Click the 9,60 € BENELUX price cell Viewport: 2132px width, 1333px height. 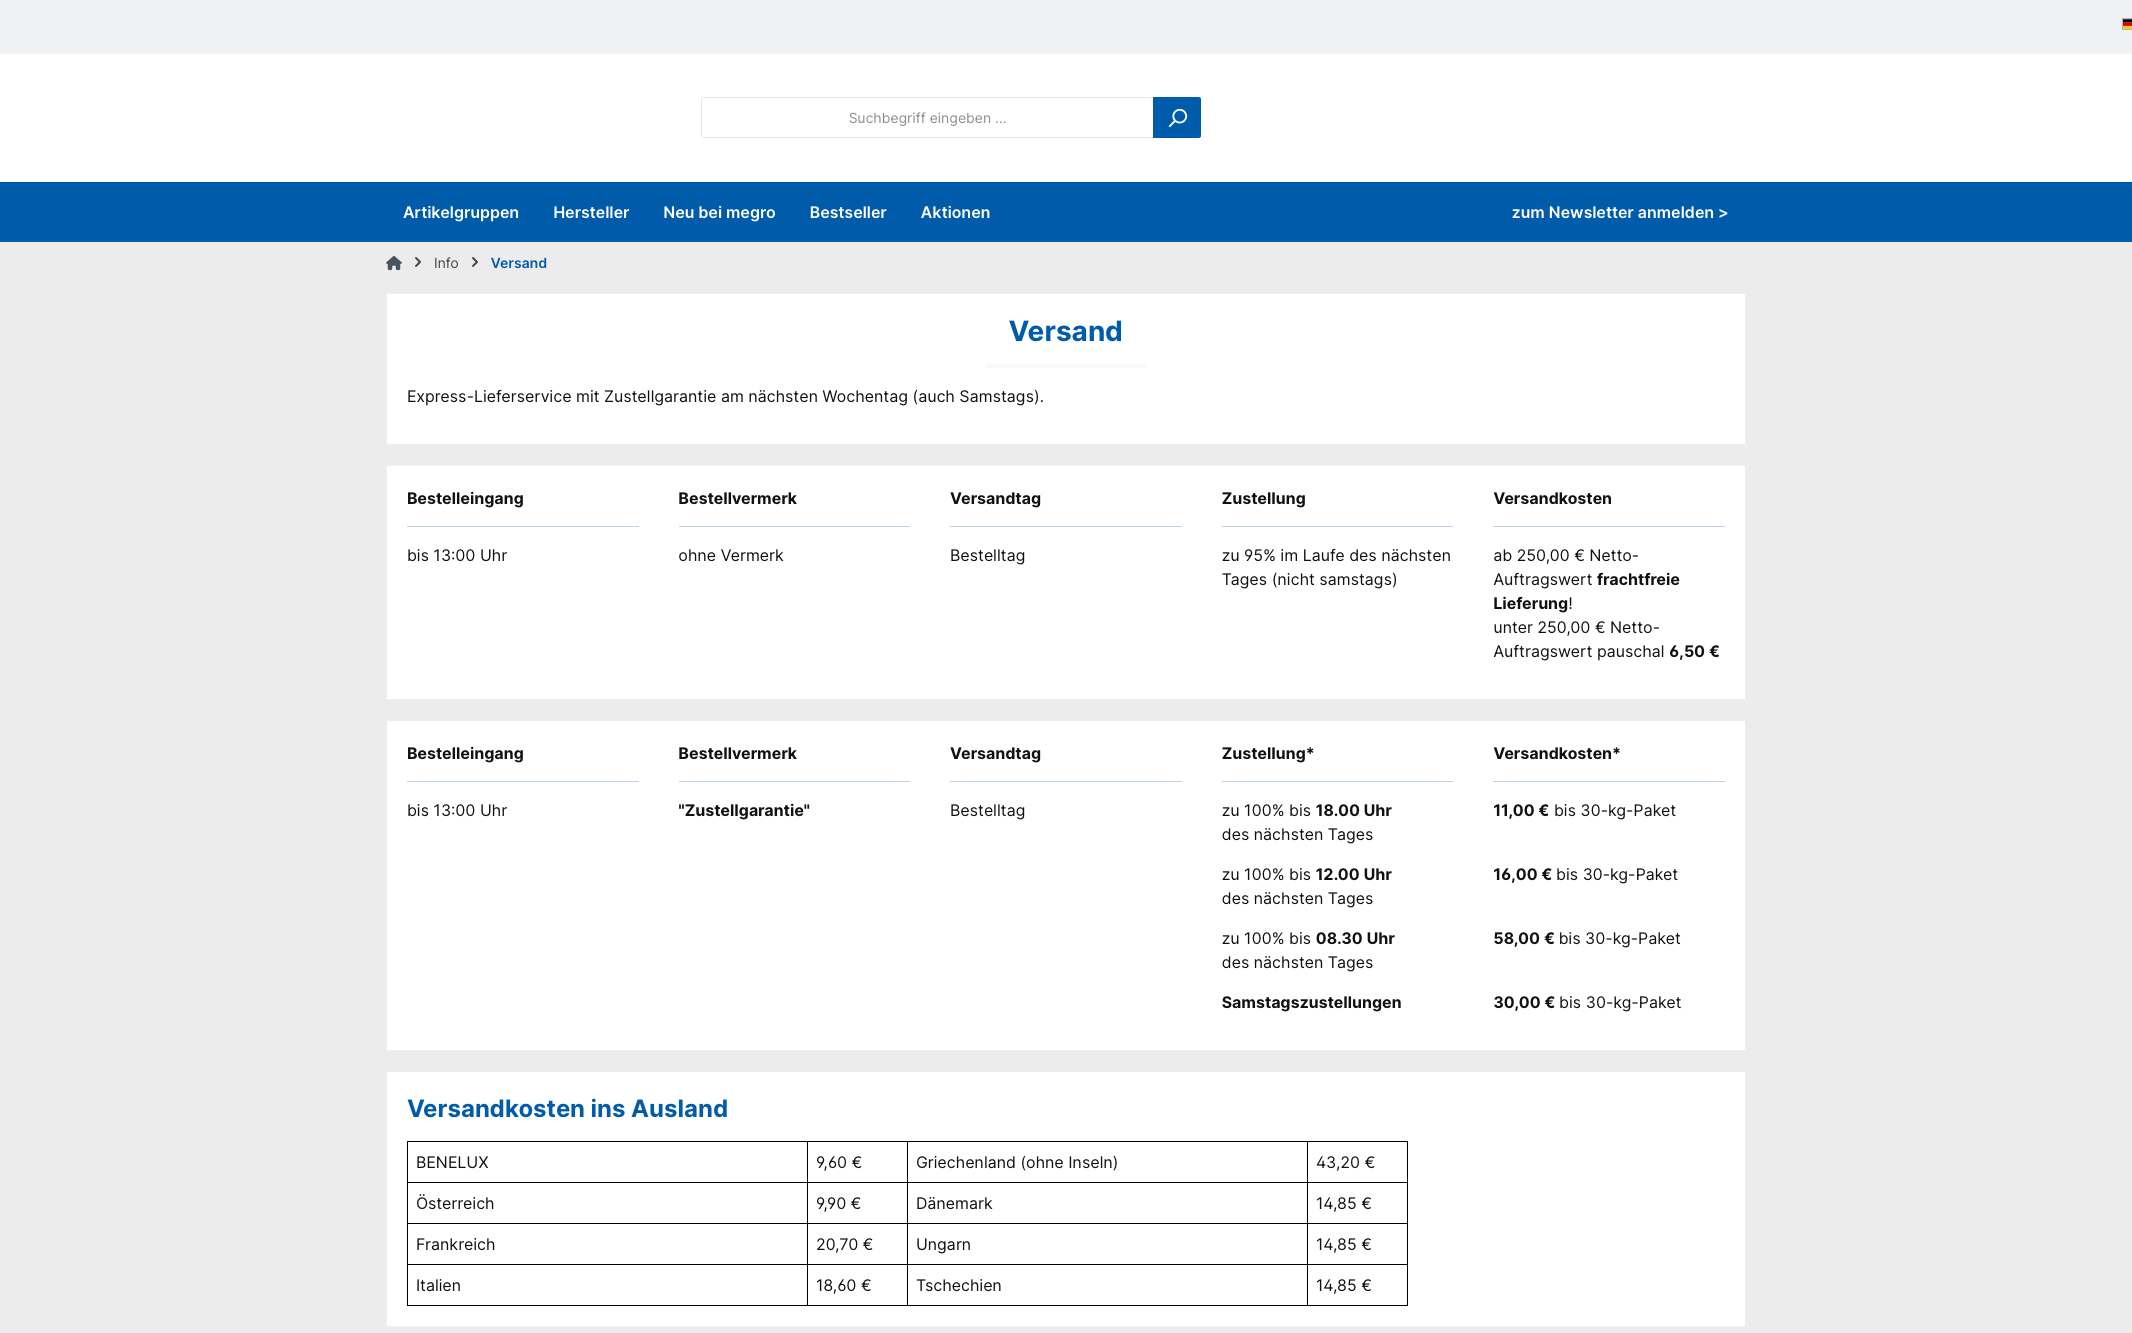click(857, 1162)
